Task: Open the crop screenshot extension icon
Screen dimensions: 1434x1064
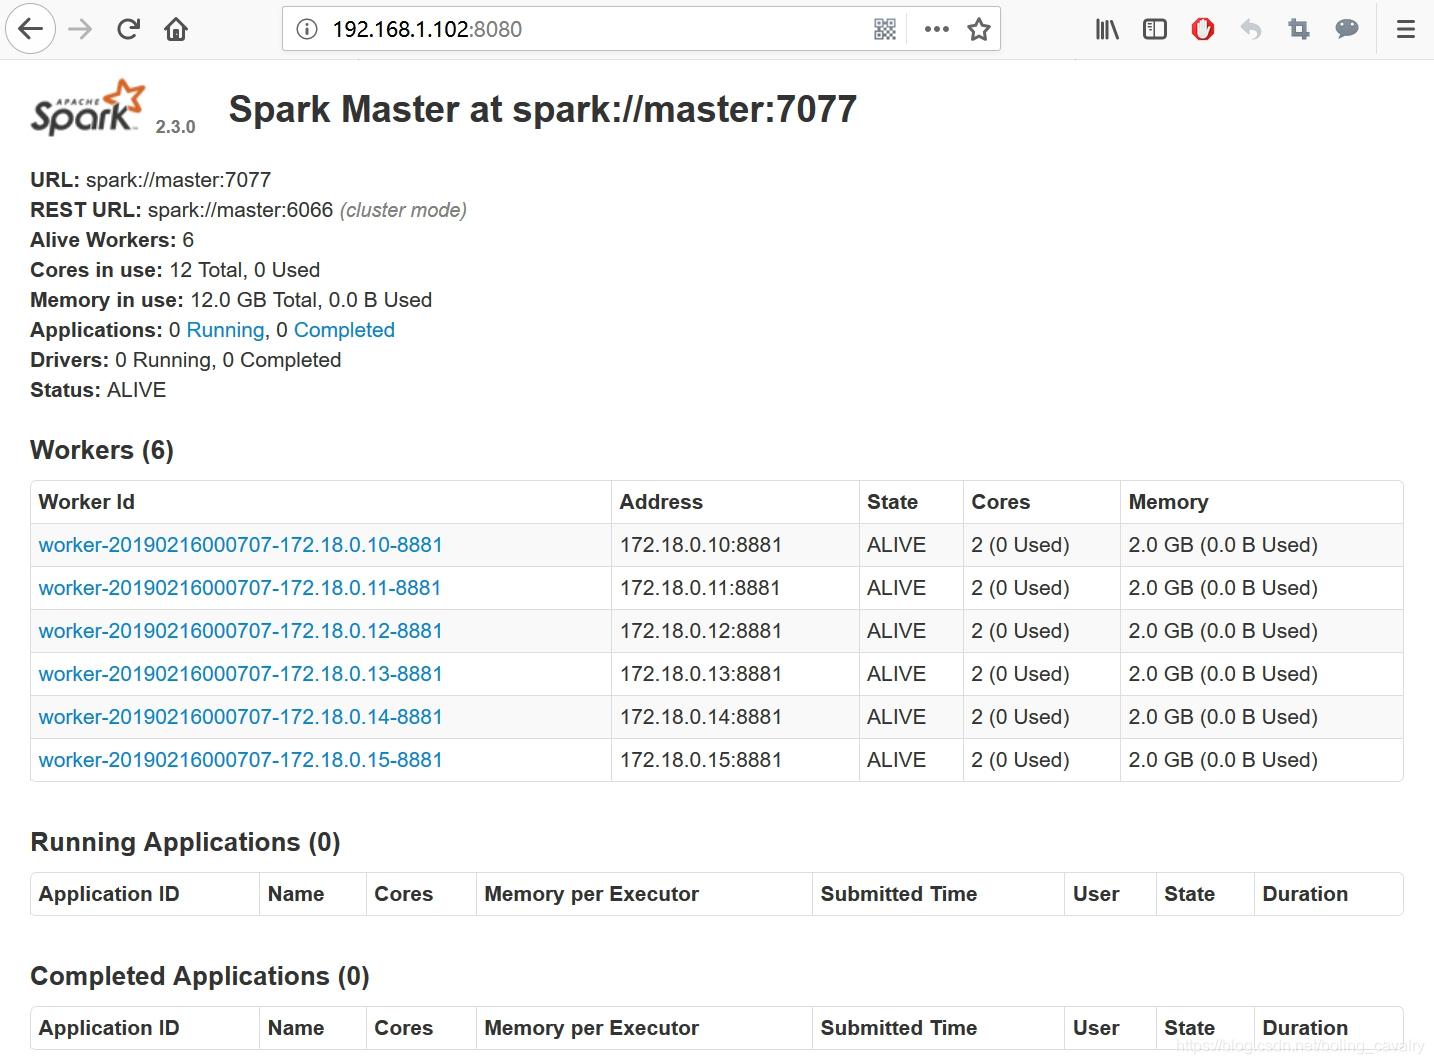Action: coord(1299,29)
